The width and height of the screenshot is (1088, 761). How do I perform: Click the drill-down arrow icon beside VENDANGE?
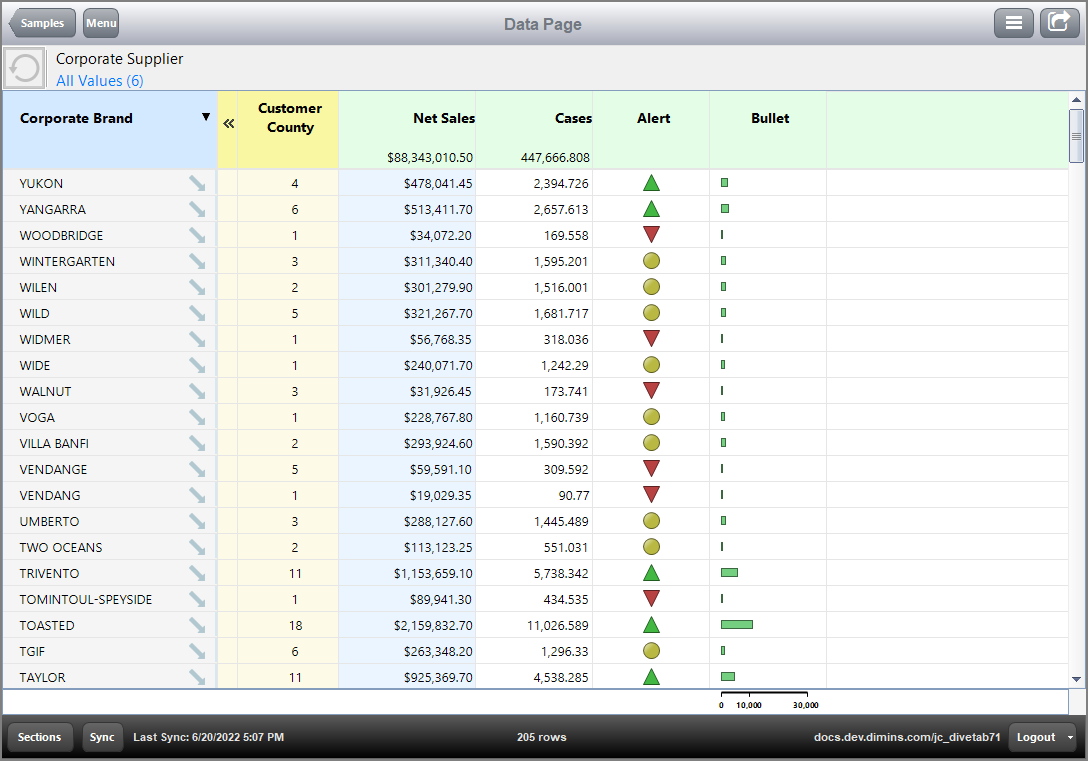(196, 469)
